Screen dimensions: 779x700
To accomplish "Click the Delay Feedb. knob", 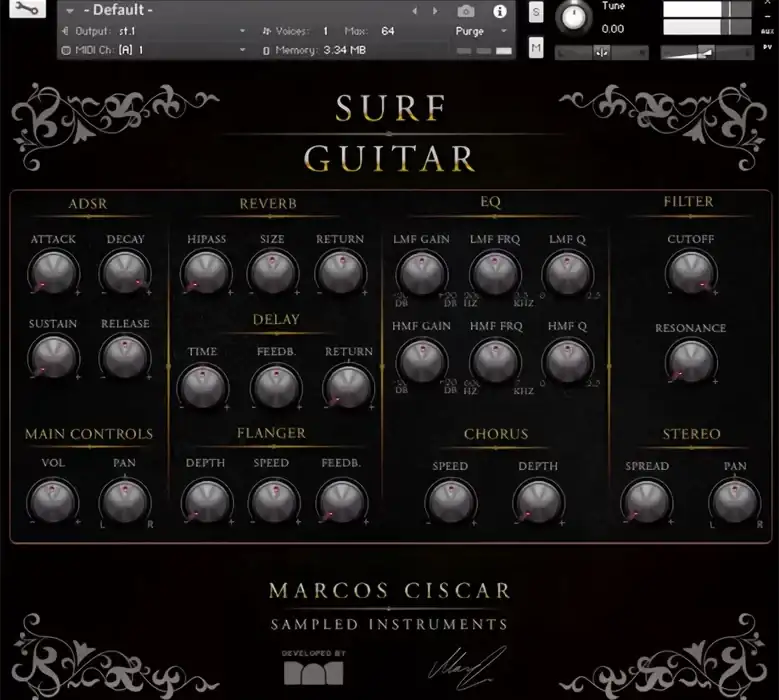I will coord(276,386).
